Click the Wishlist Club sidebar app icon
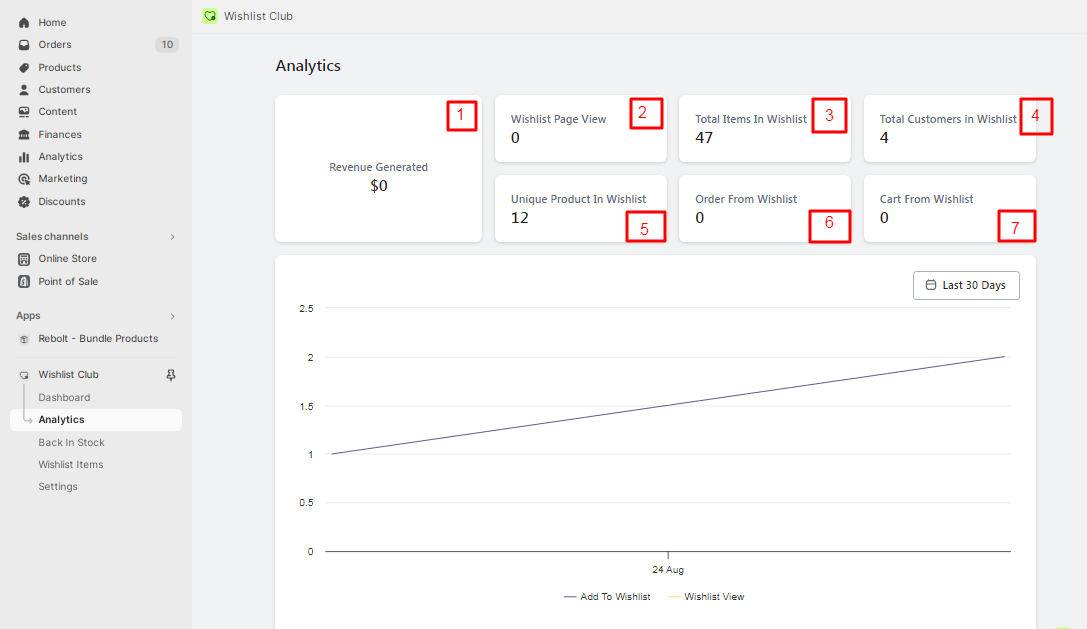The width and height of the screenshot is (1087, 629). coord(24,375)
